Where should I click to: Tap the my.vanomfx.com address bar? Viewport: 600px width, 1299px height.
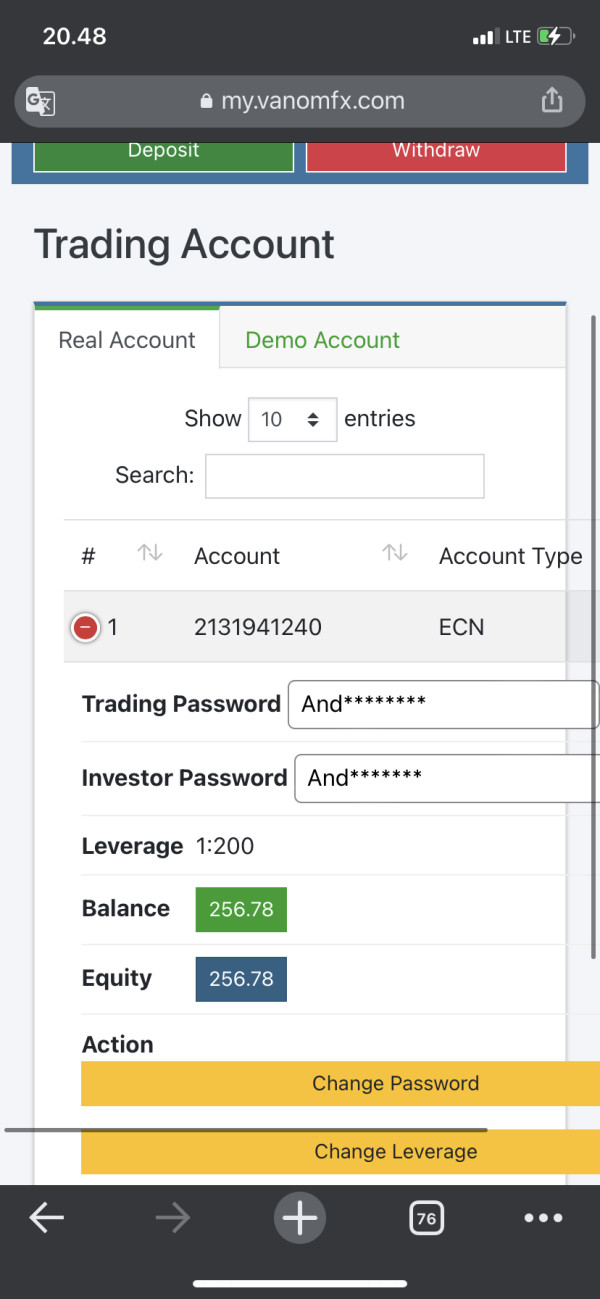[x=301, y=101]
